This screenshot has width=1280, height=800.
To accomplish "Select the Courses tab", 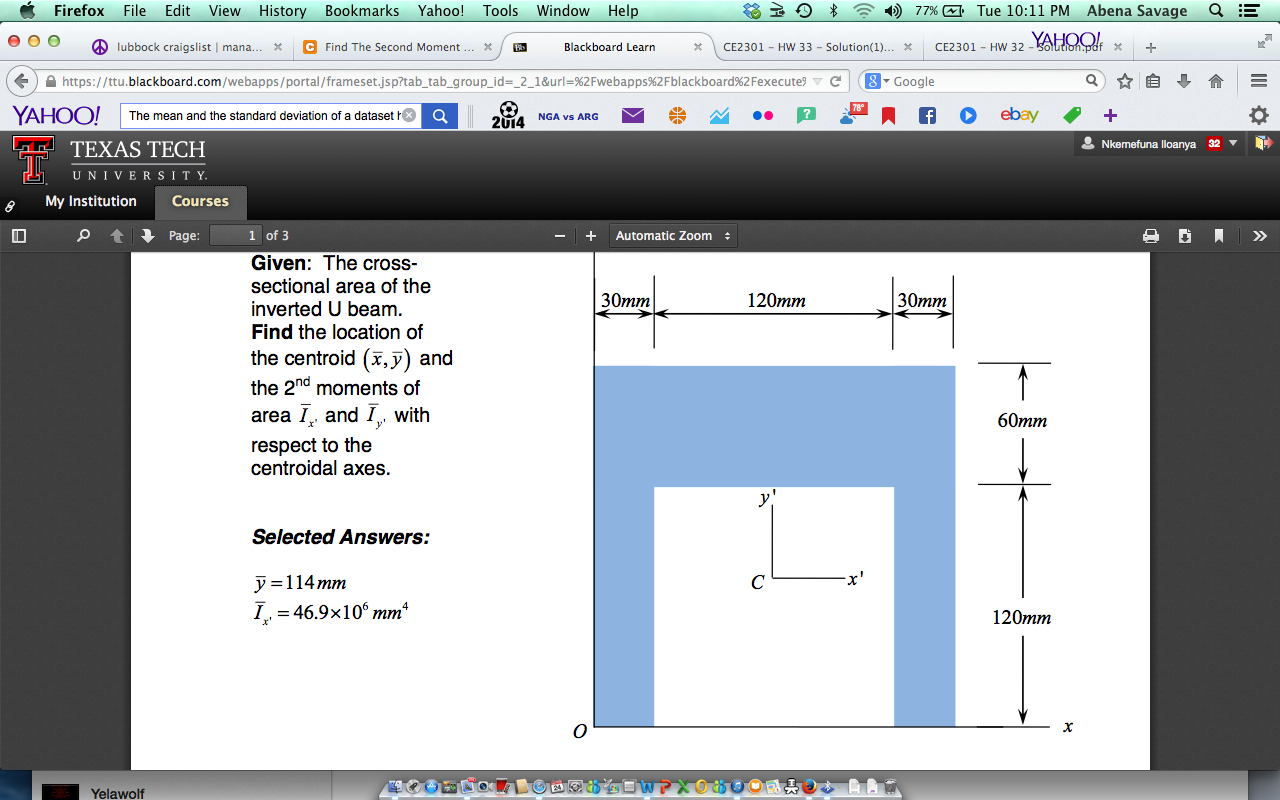I will tap(200, 201).
